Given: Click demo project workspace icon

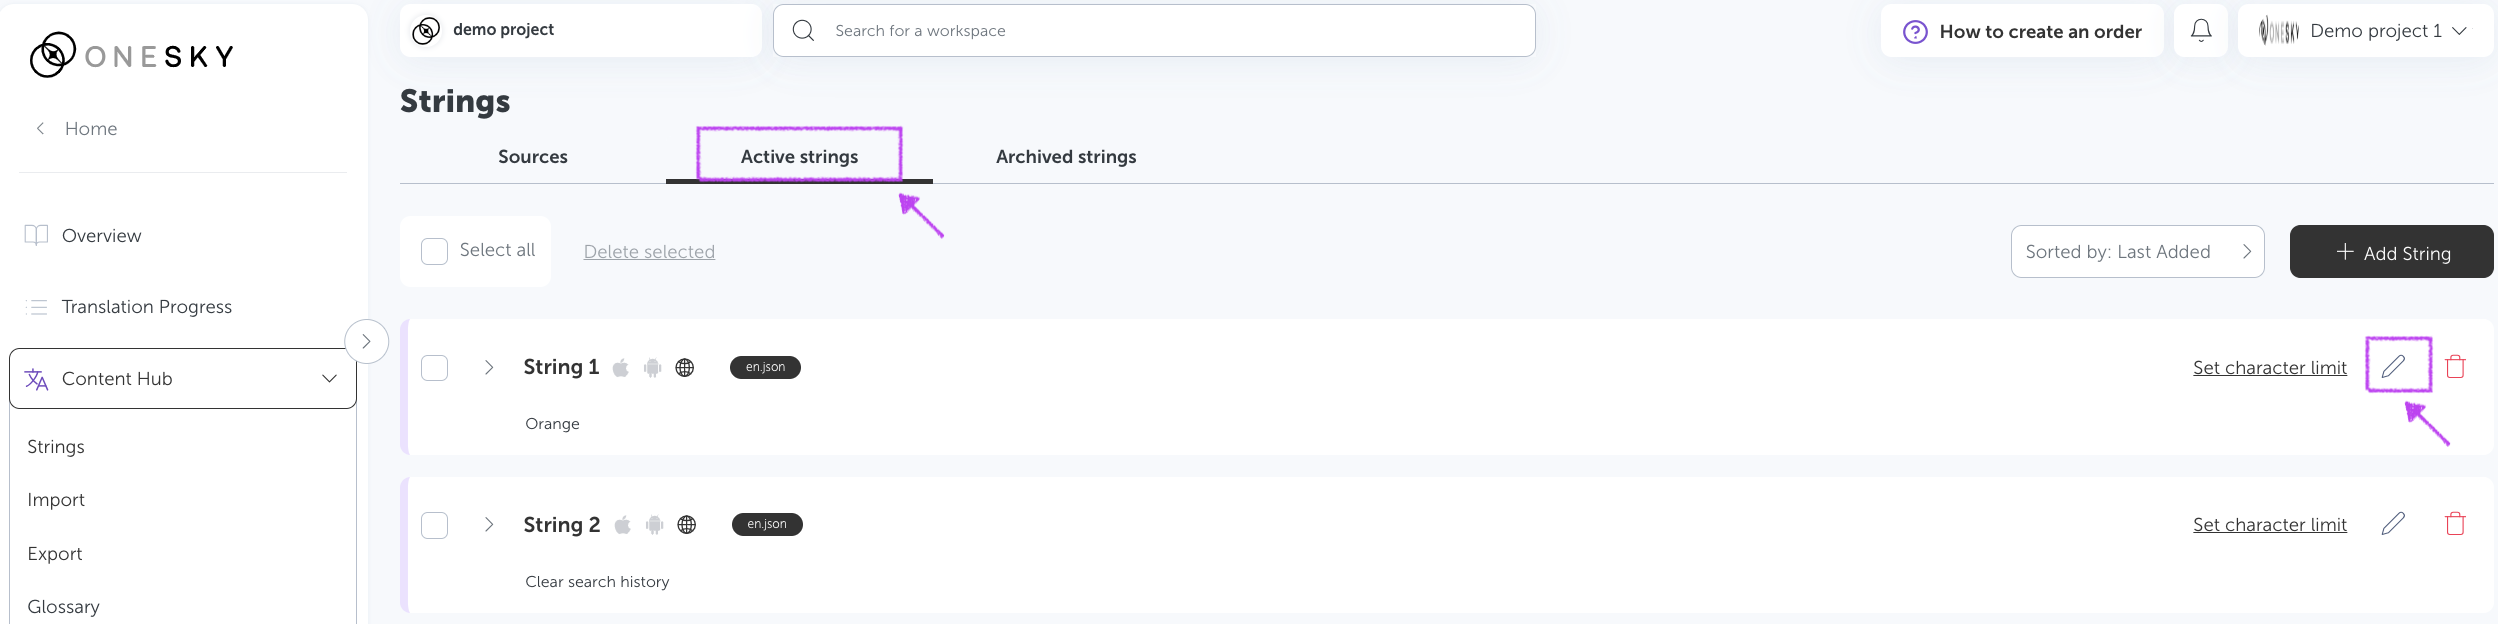Looking at the screenshot, I should [x=426, y=31].
